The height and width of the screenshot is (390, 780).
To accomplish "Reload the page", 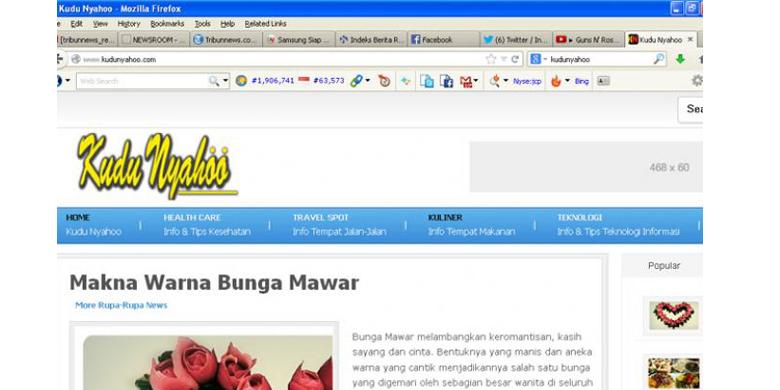I will 515,59.
